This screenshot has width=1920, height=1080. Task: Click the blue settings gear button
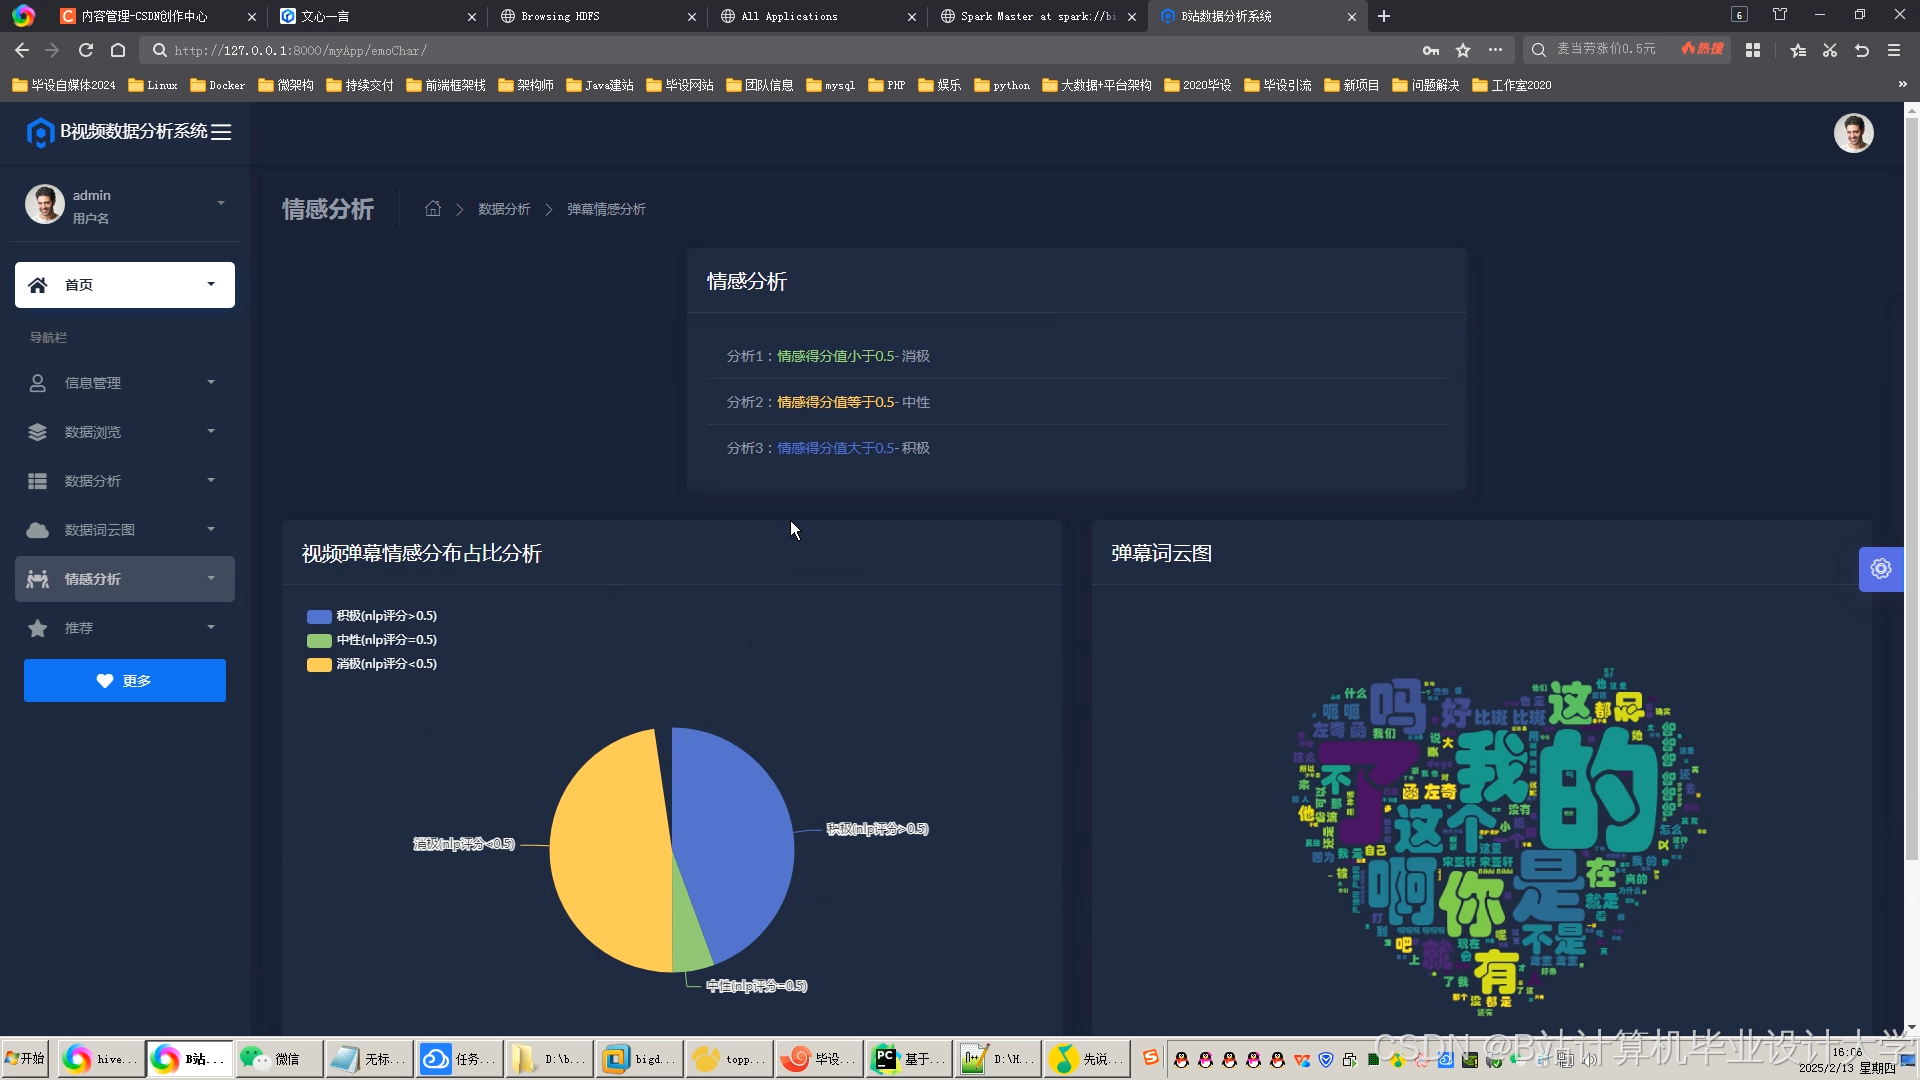(1880, 569)
